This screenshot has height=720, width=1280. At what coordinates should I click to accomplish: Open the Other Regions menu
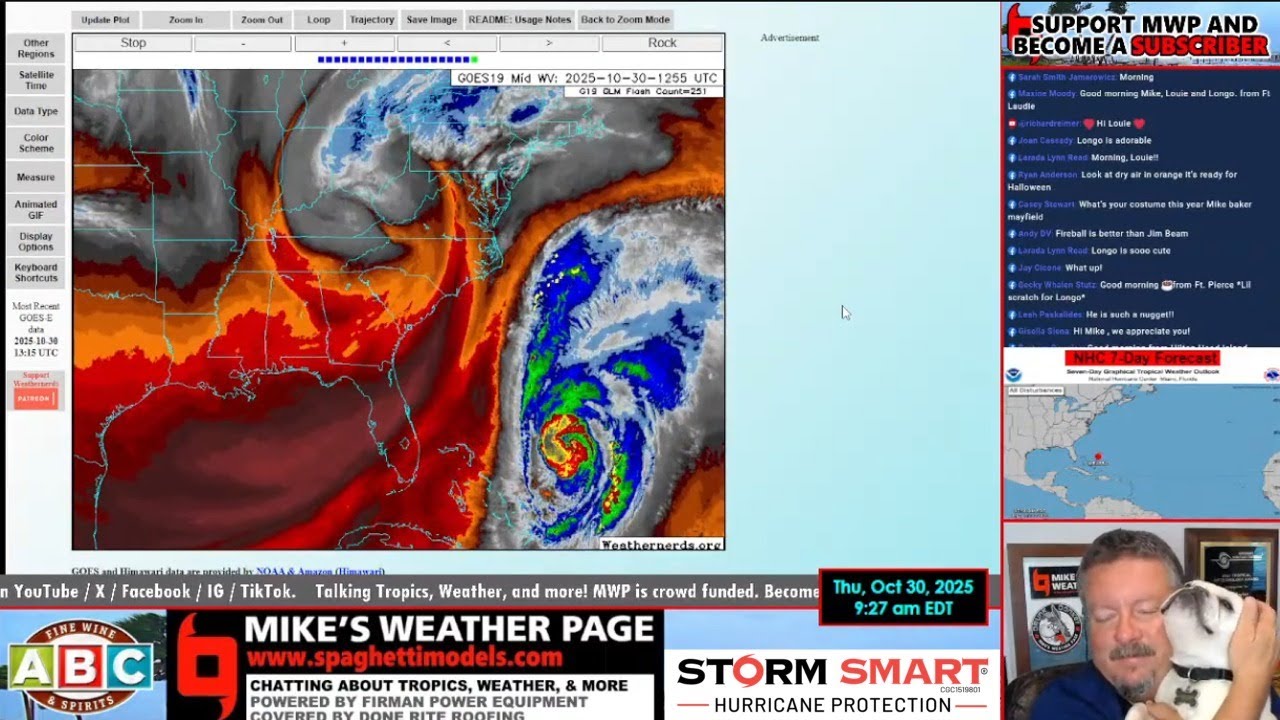(36, 49)
